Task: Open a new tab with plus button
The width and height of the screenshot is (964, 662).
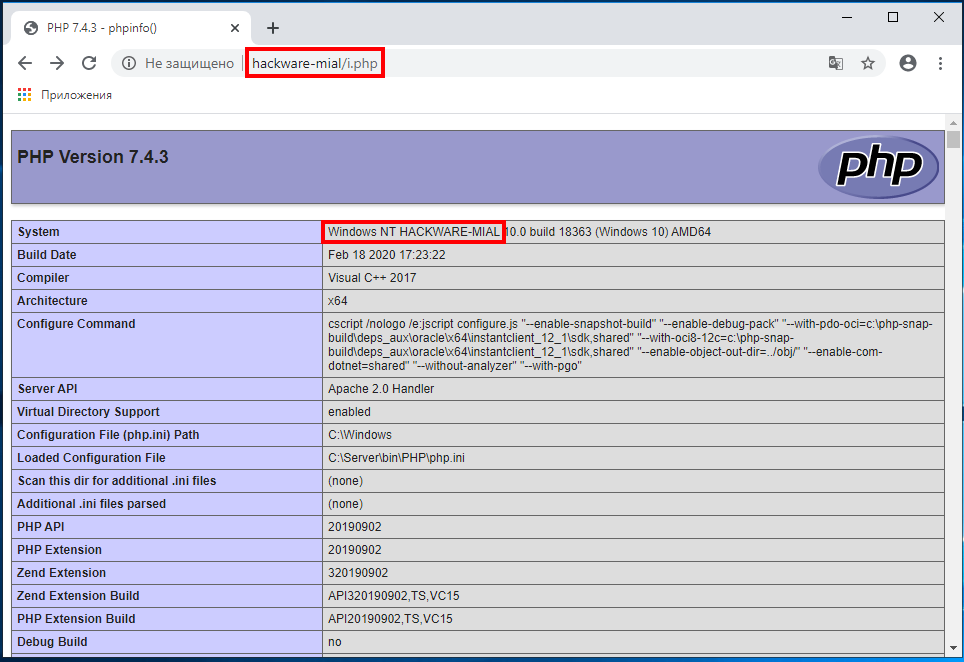Action: [272, 27]
